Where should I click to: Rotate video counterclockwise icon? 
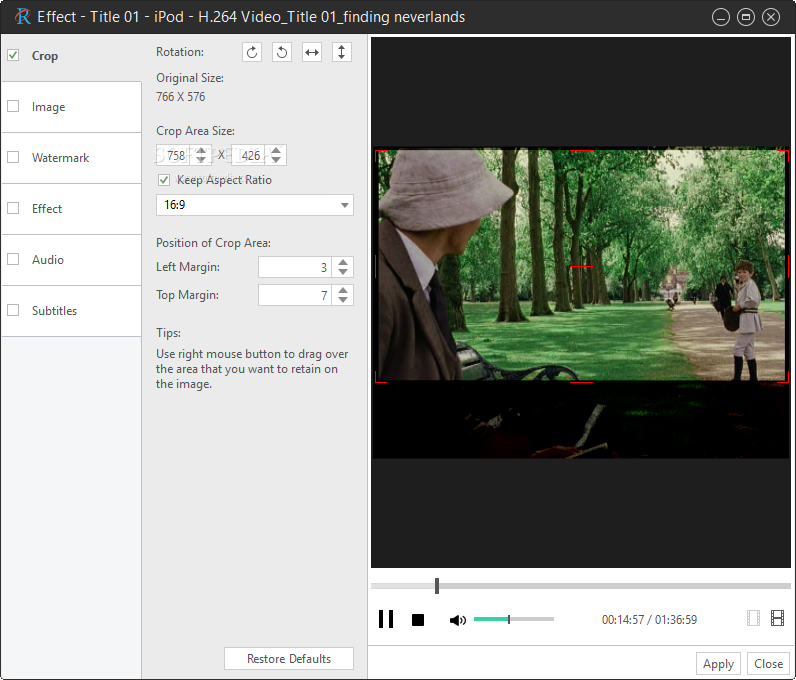pos(282,52)
